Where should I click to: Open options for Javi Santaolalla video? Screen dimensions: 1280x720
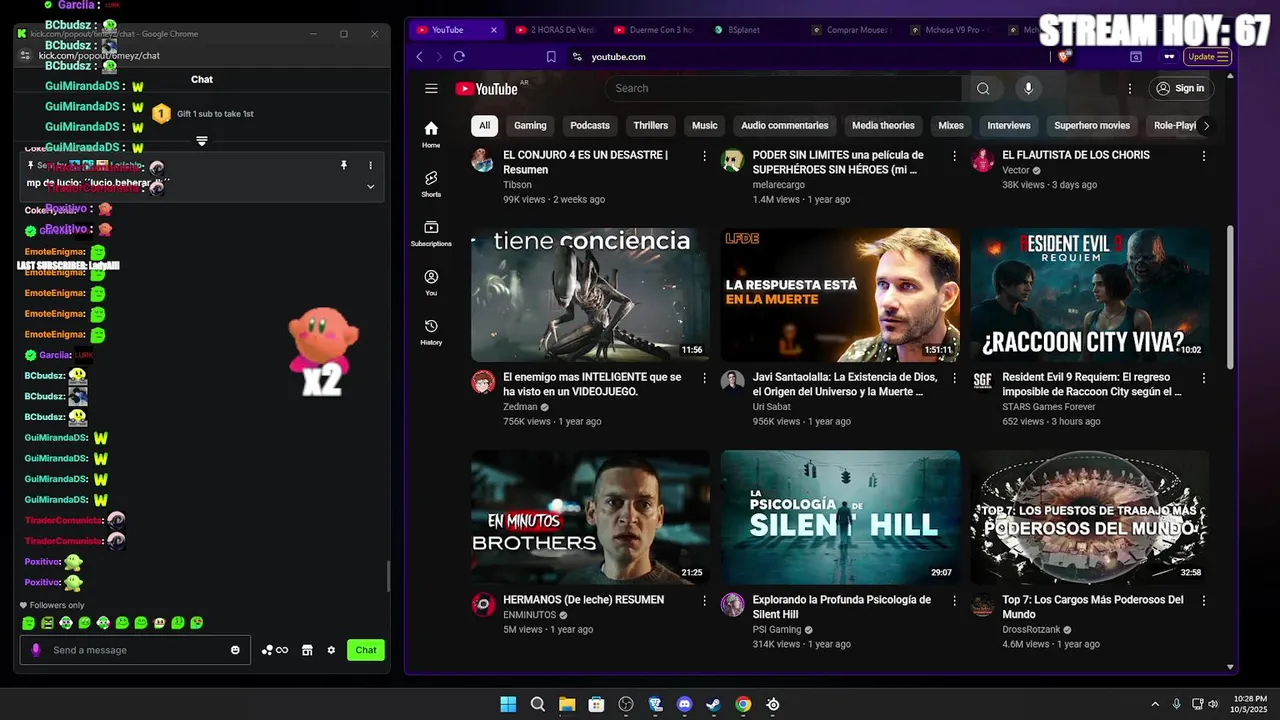pos(954,378)
